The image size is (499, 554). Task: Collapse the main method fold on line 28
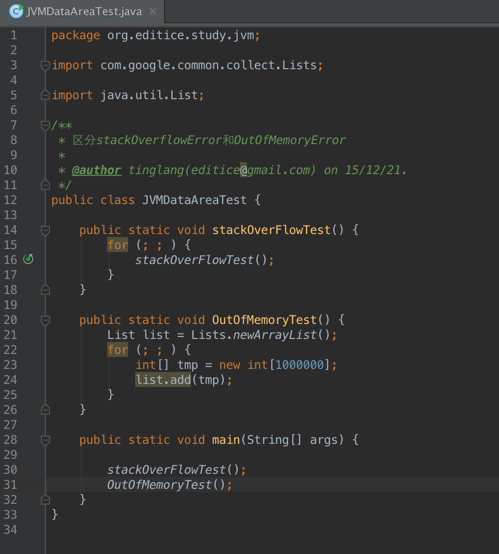tap(45, 440)
